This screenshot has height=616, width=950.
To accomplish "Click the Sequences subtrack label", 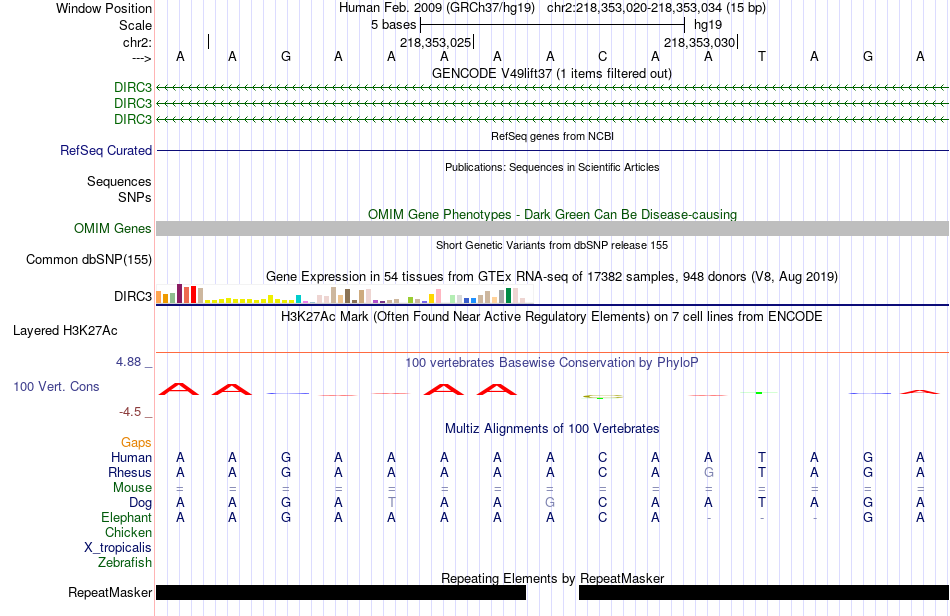I will [x=119, y=182].
